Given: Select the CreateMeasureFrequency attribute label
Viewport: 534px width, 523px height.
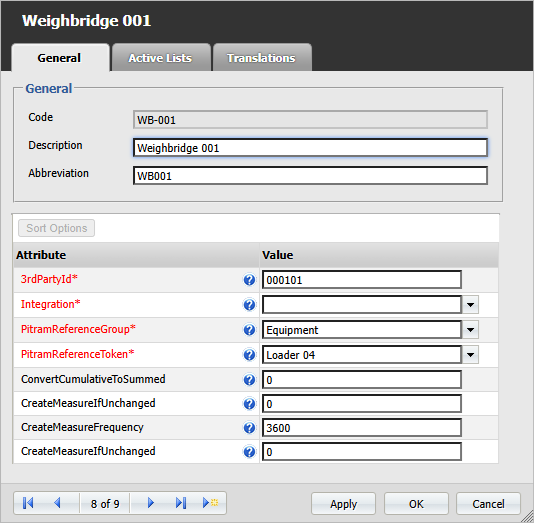Looking at the screenshot, I should click(x=82, y=427).
